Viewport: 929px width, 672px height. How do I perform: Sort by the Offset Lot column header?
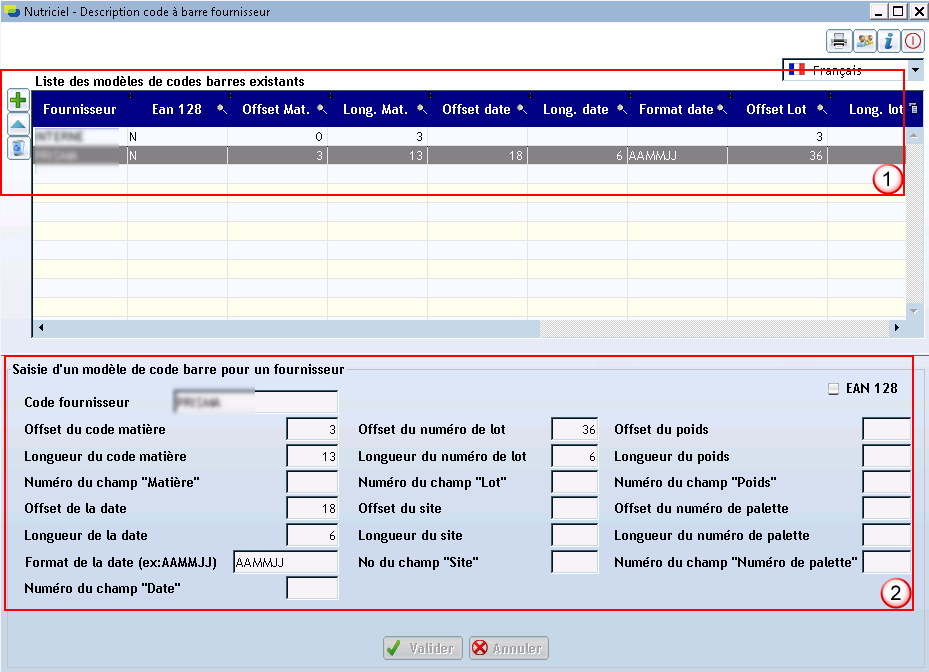click(x=776, y=110)
